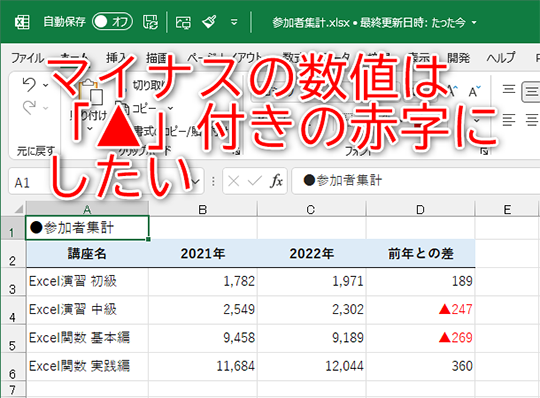Click the cell with value 189

coord(420,282)
